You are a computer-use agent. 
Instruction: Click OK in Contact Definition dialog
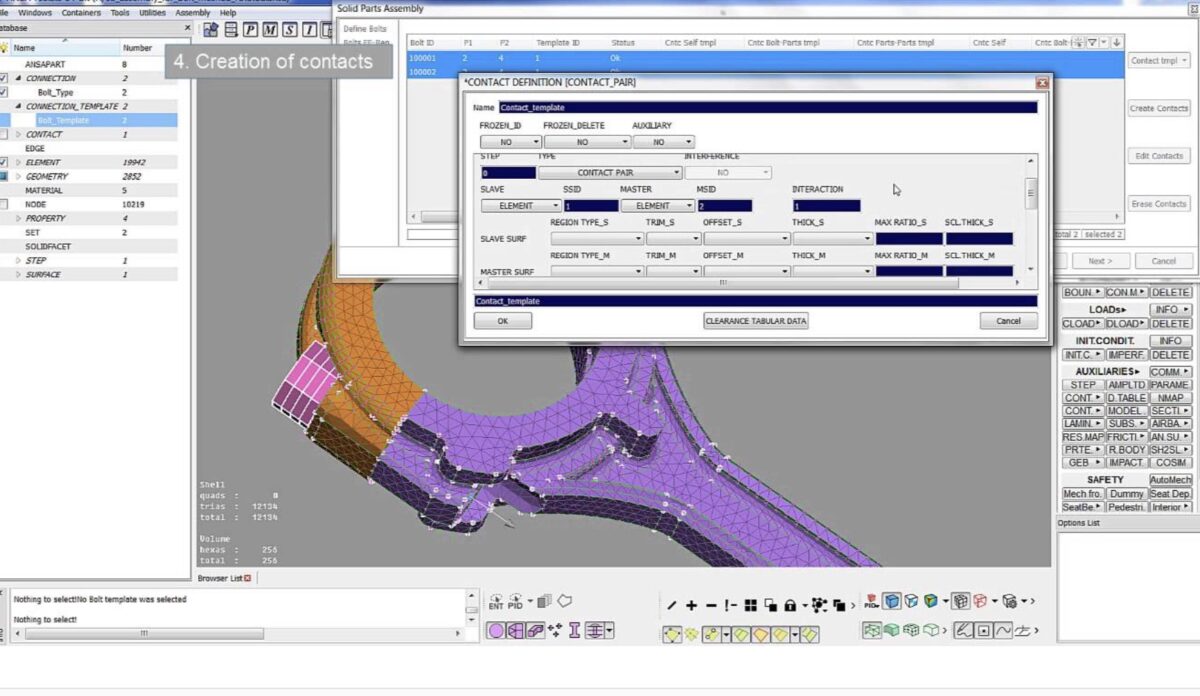click(x=502, y=321)
